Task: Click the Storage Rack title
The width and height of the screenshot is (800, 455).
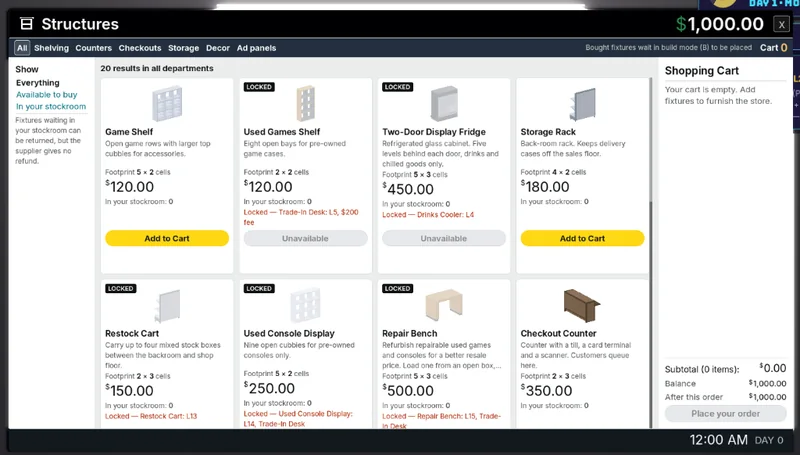Action: click(x=548, y=132)
